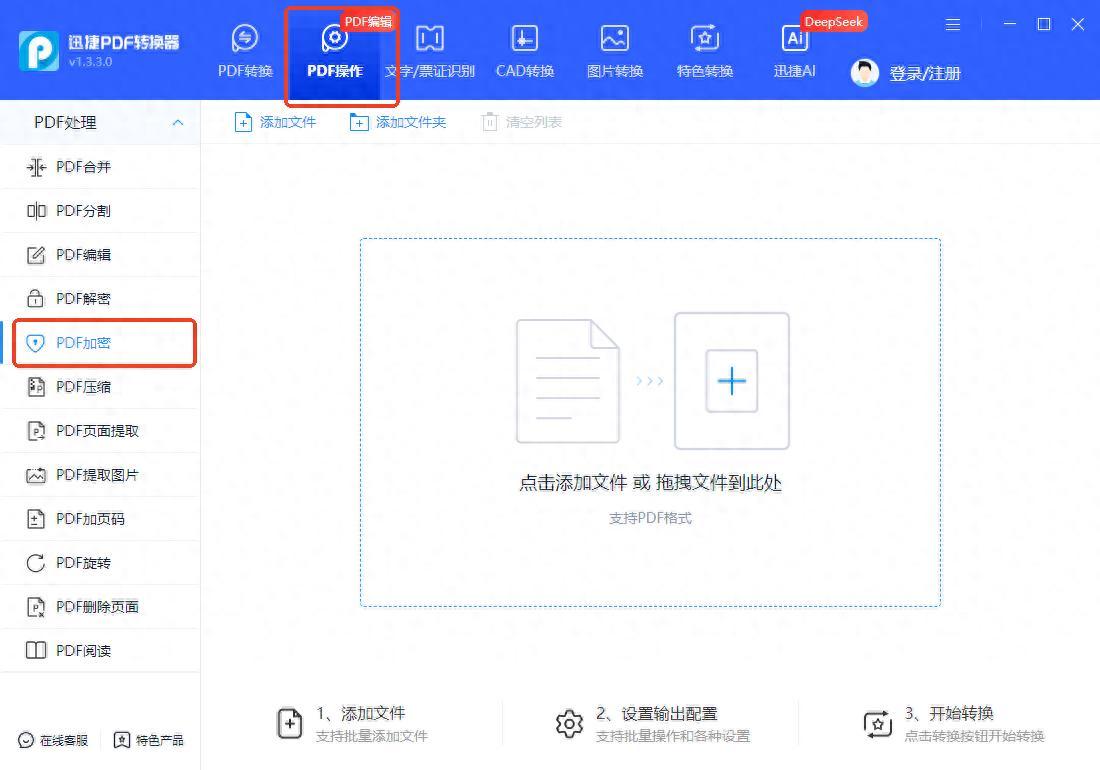Click the blue plus add-file icon
The width and height of the screenshot is (1100, 770).
(732, 381)
